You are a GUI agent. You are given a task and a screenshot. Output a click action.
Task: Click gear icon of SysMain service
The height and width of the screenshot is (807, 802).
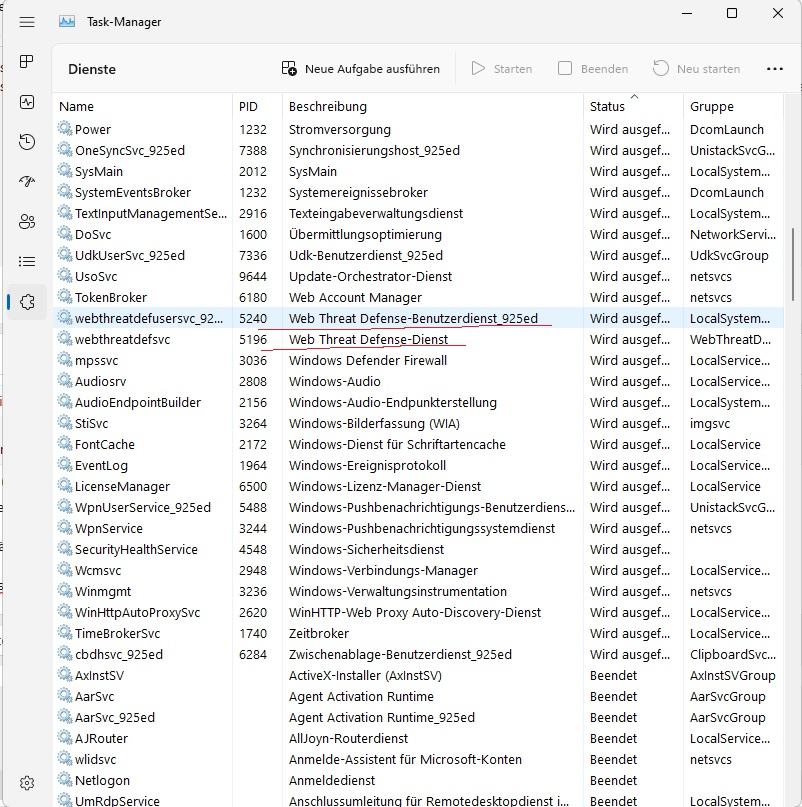(65, 170)
